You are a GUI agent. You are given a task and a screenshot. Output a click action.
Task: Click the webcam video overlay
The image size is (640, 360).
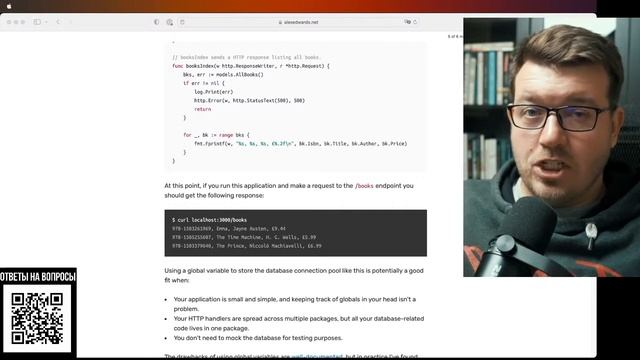tap(551, 147)
